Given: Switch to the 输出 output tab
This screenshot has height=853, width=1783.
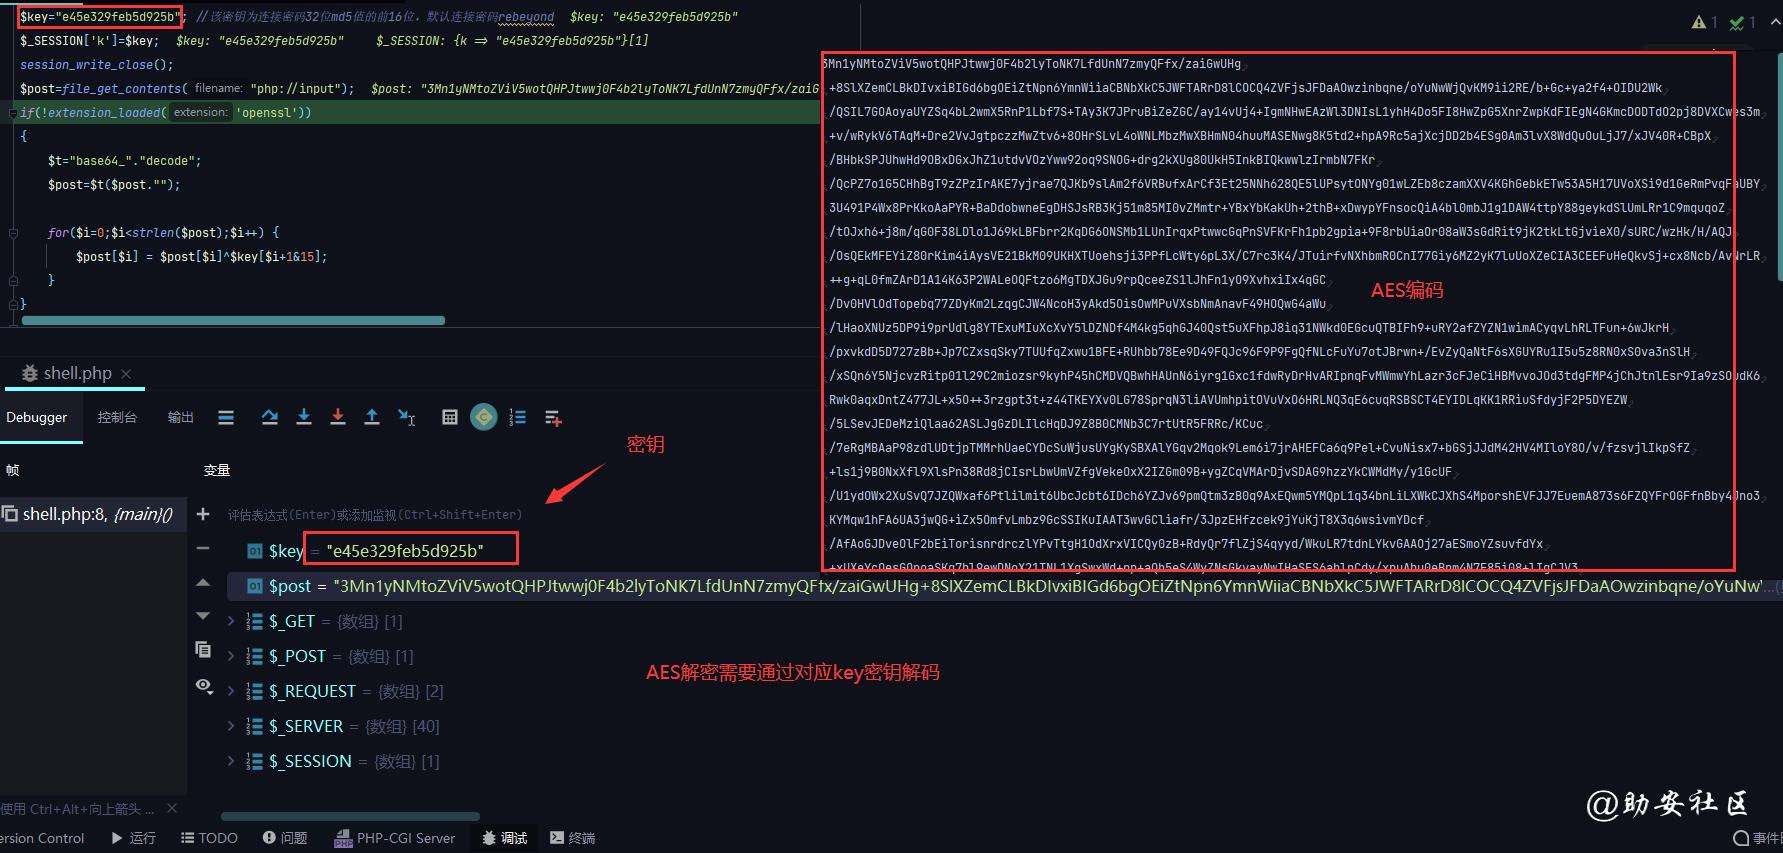Looking at the screenshot, I should [x=181, y=418].
